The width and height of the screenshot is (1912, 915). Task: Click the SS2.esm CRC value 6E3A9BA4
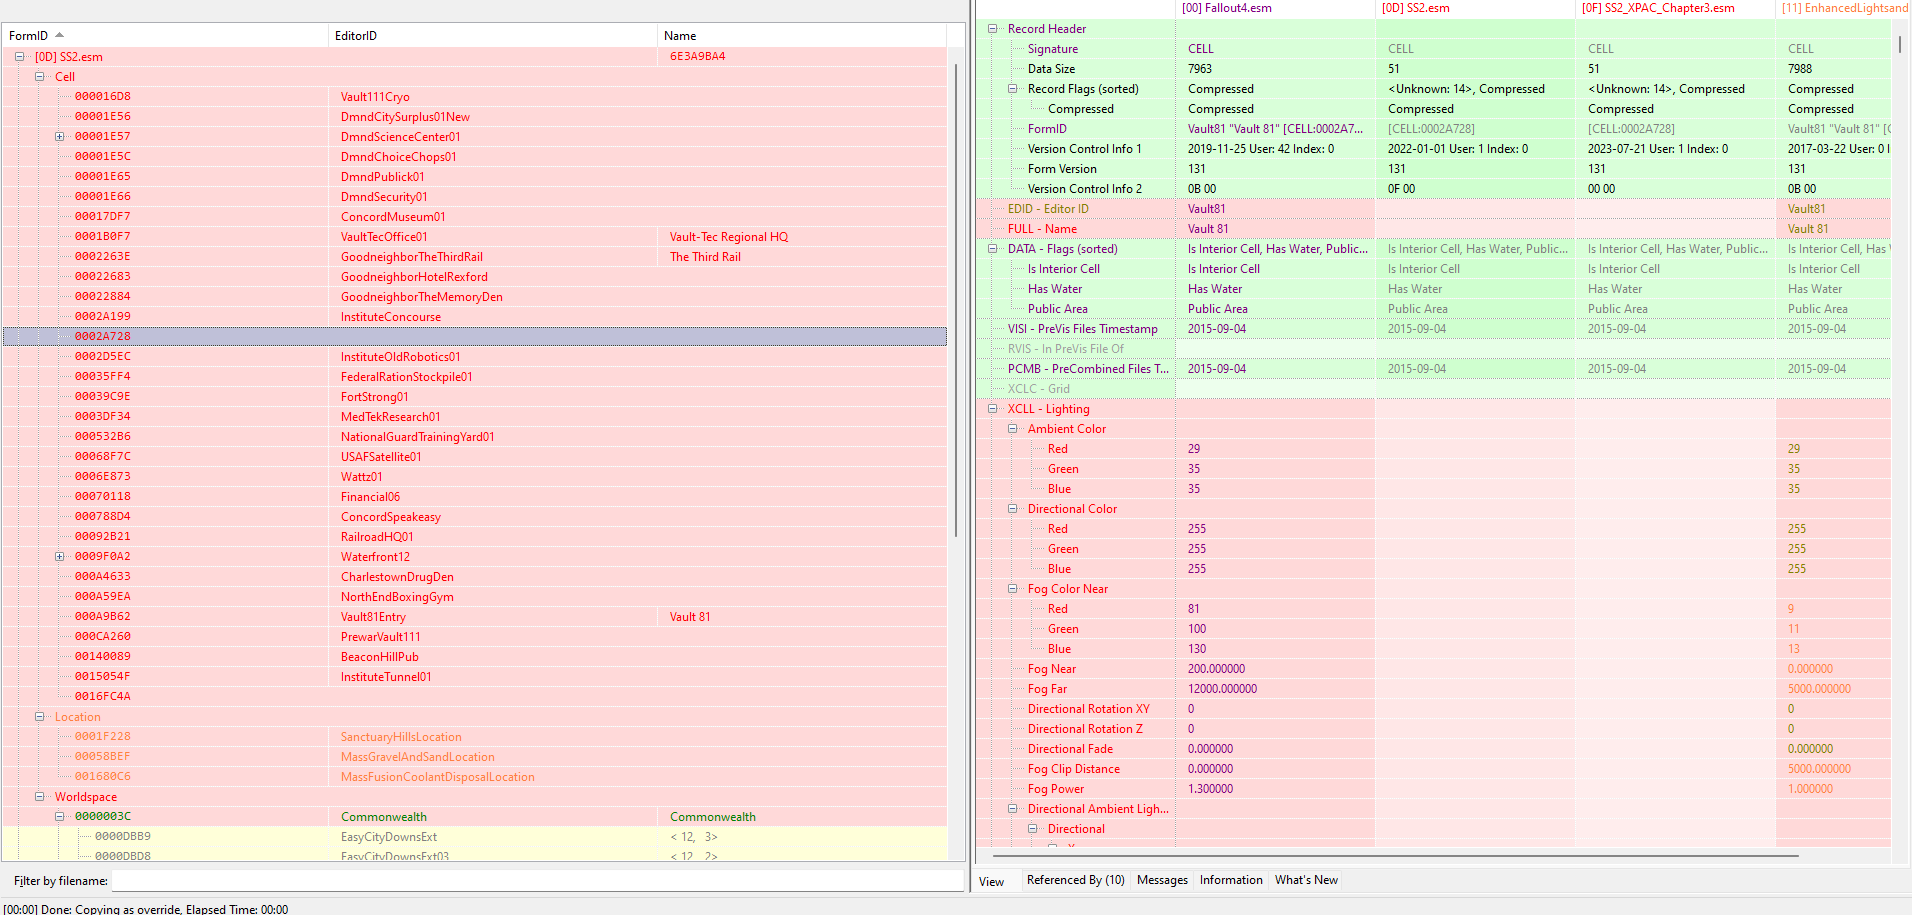click(x=698, y=57)
